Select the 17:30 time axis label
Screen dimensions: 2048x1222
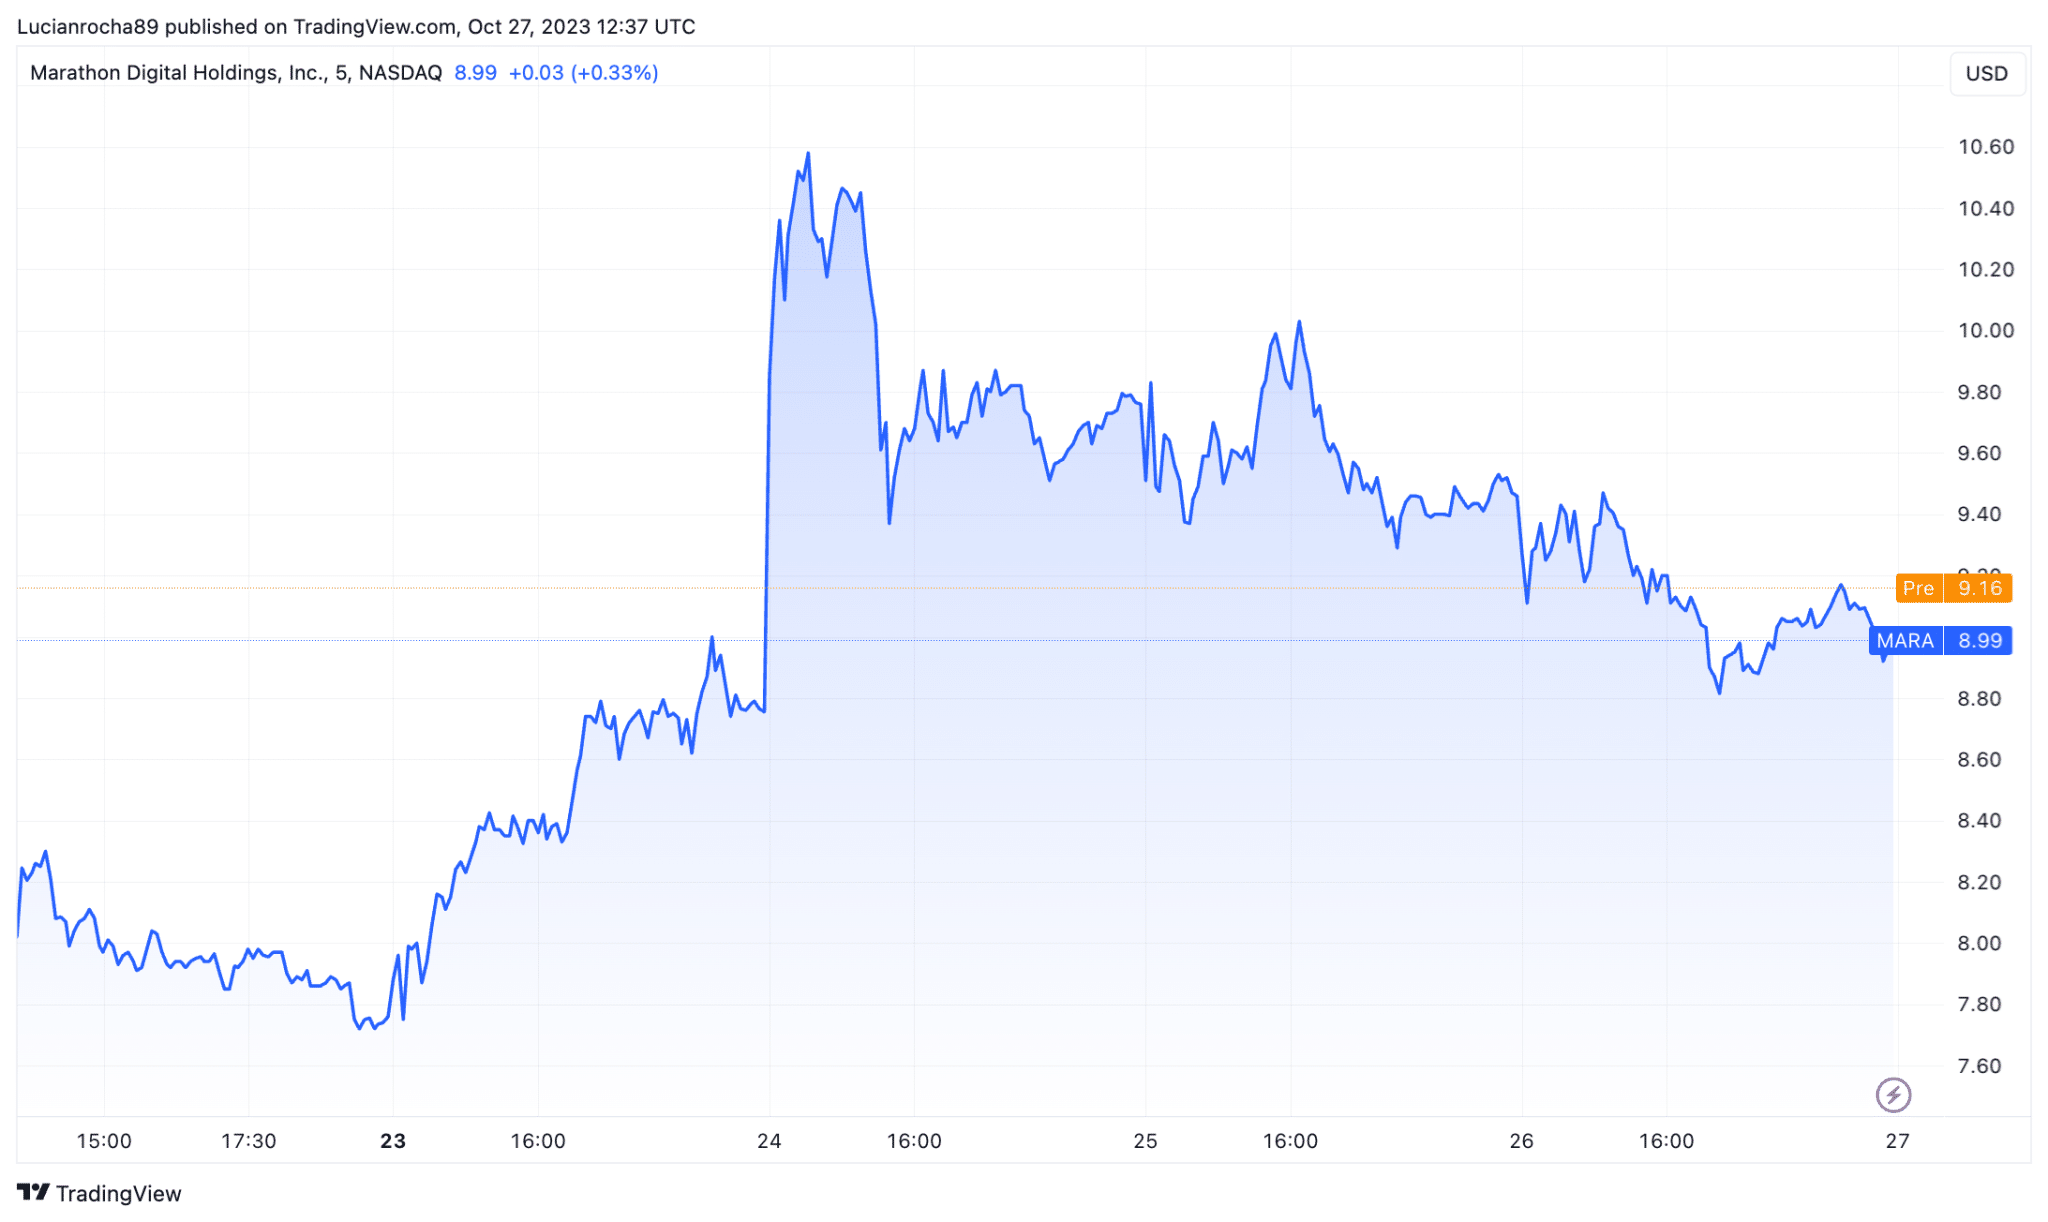click(x=248, y=1141)
